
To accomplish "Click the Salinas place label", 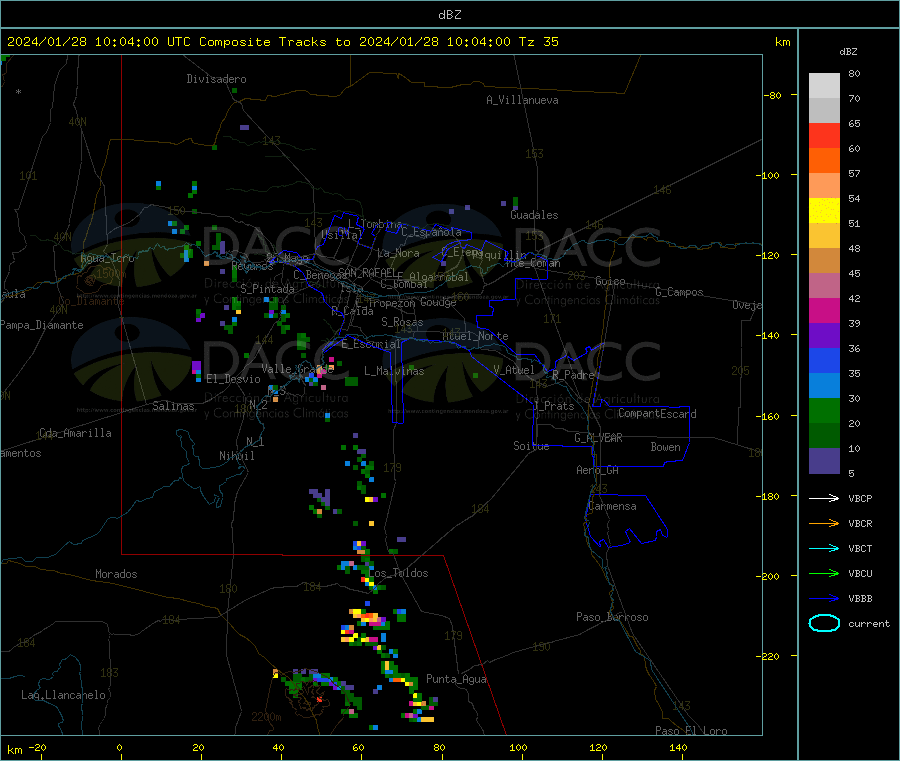I will click(173, 406).
